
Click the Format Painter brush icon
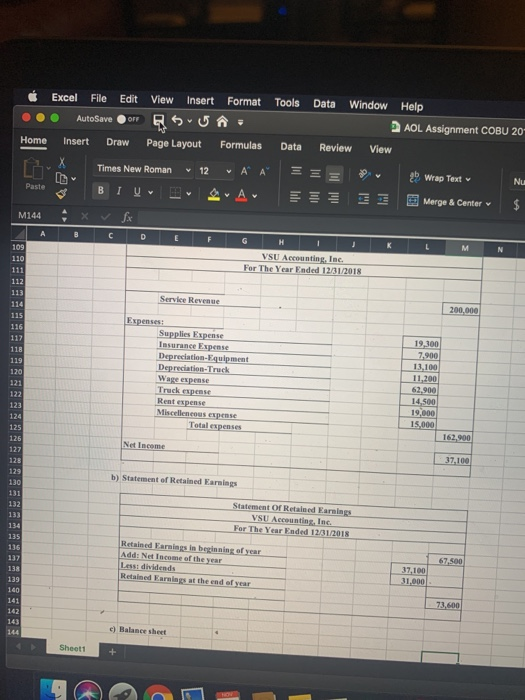62,194
